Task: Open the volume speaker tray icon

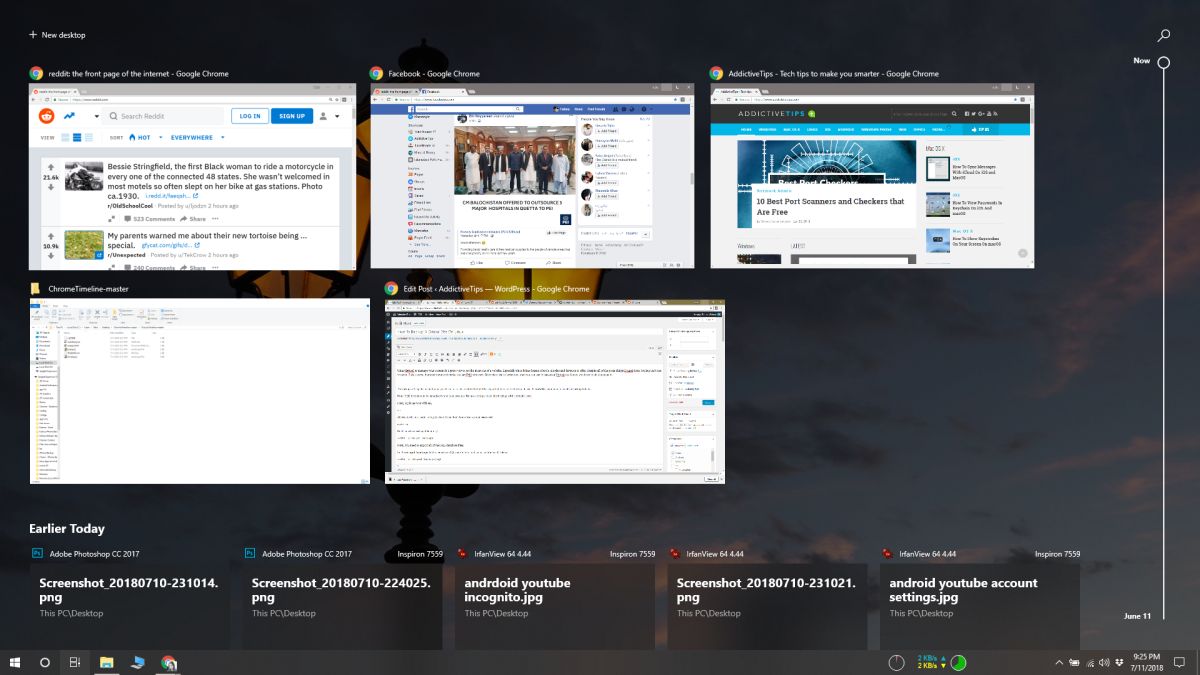Action: click(1105, 662)
